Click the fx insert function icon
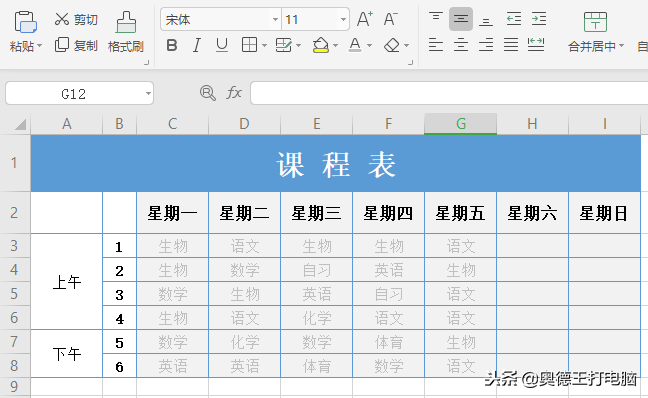 (234, 93)
